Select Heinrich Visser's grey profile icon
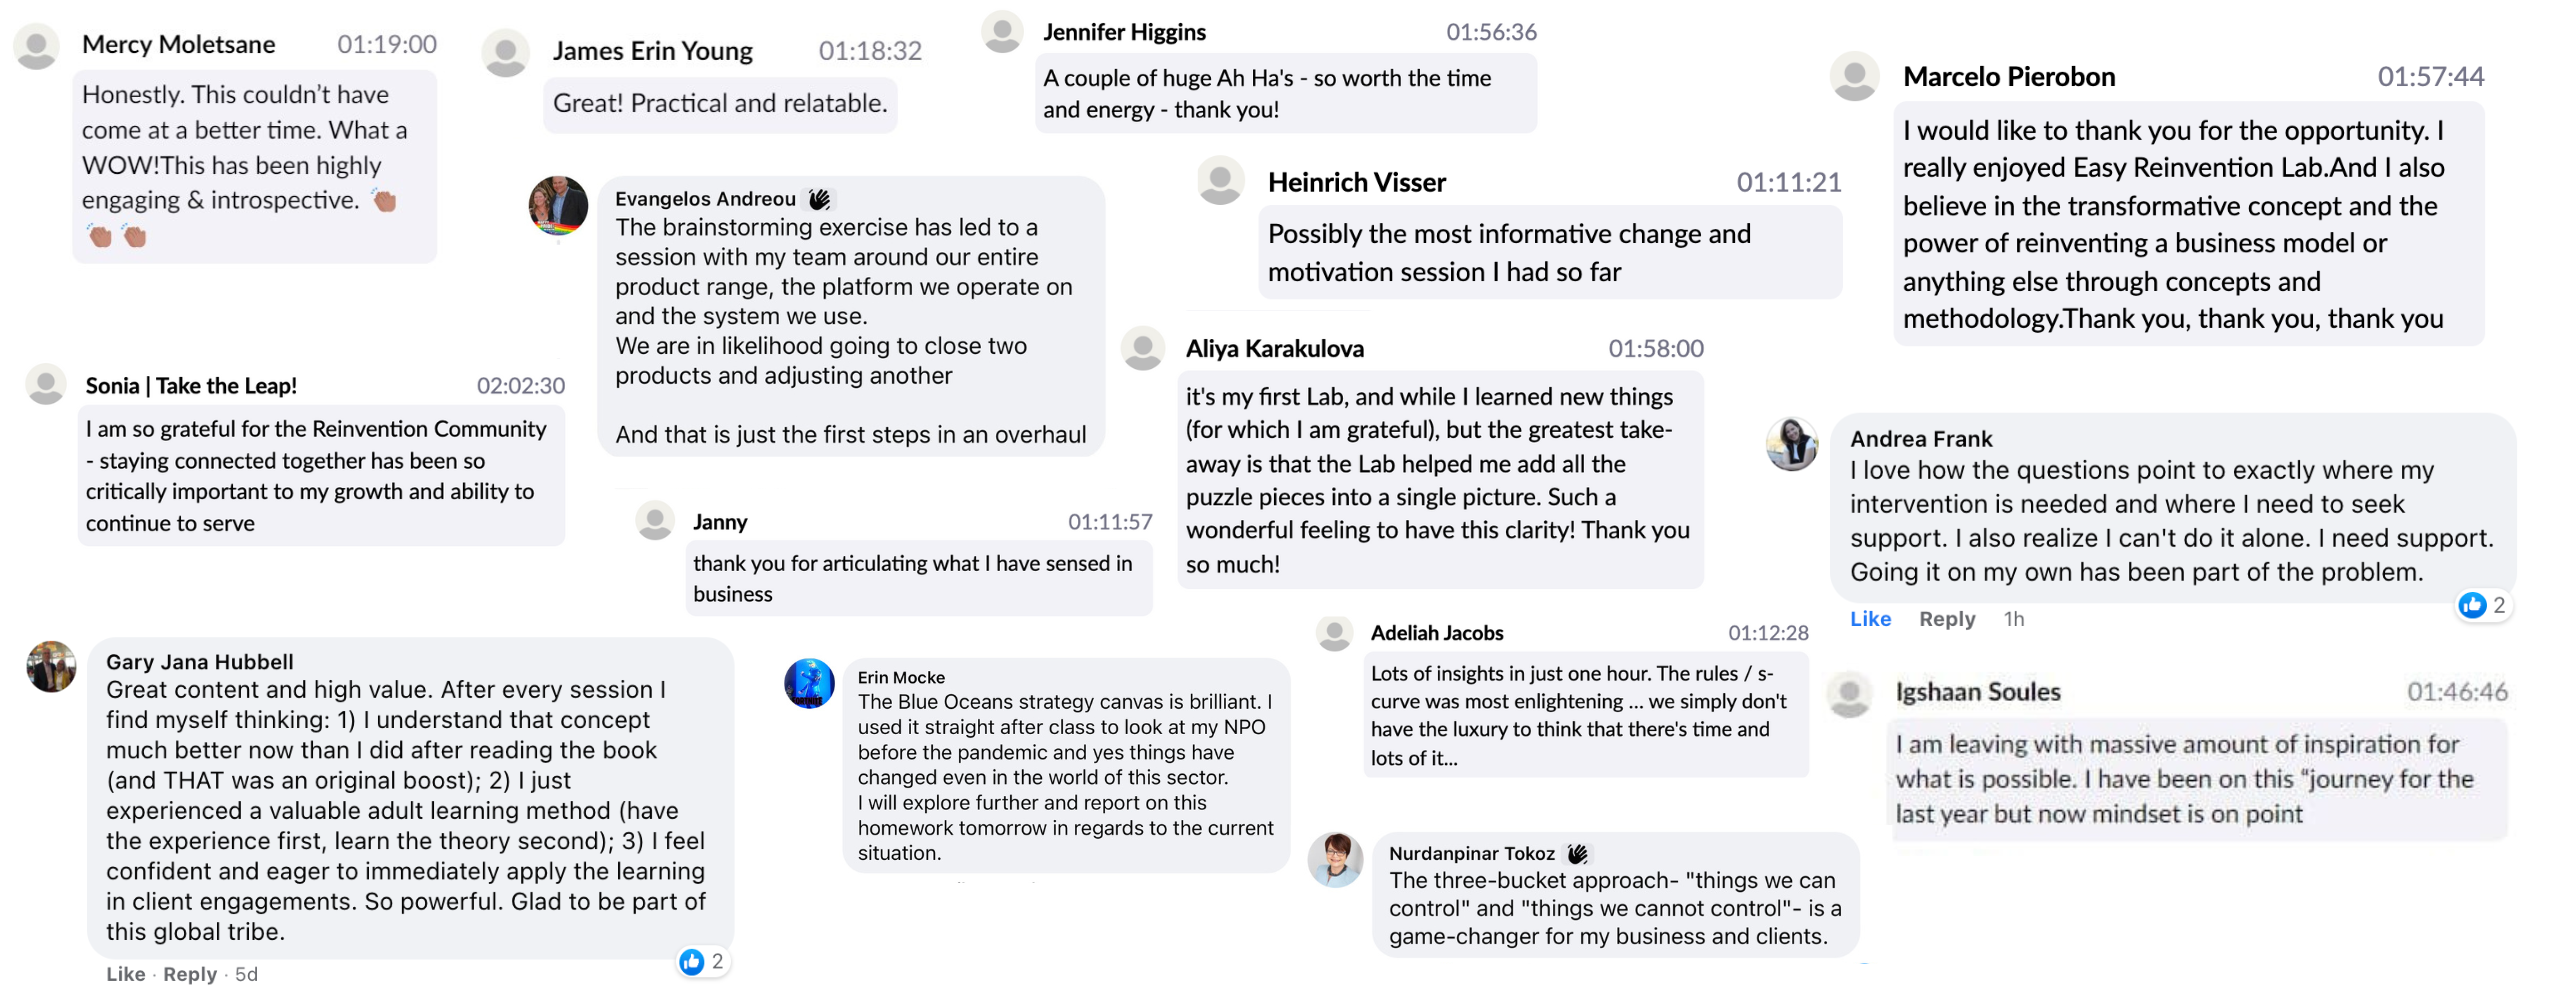The width and height of the screenshot is (2560, 1000). point(1220,180)
